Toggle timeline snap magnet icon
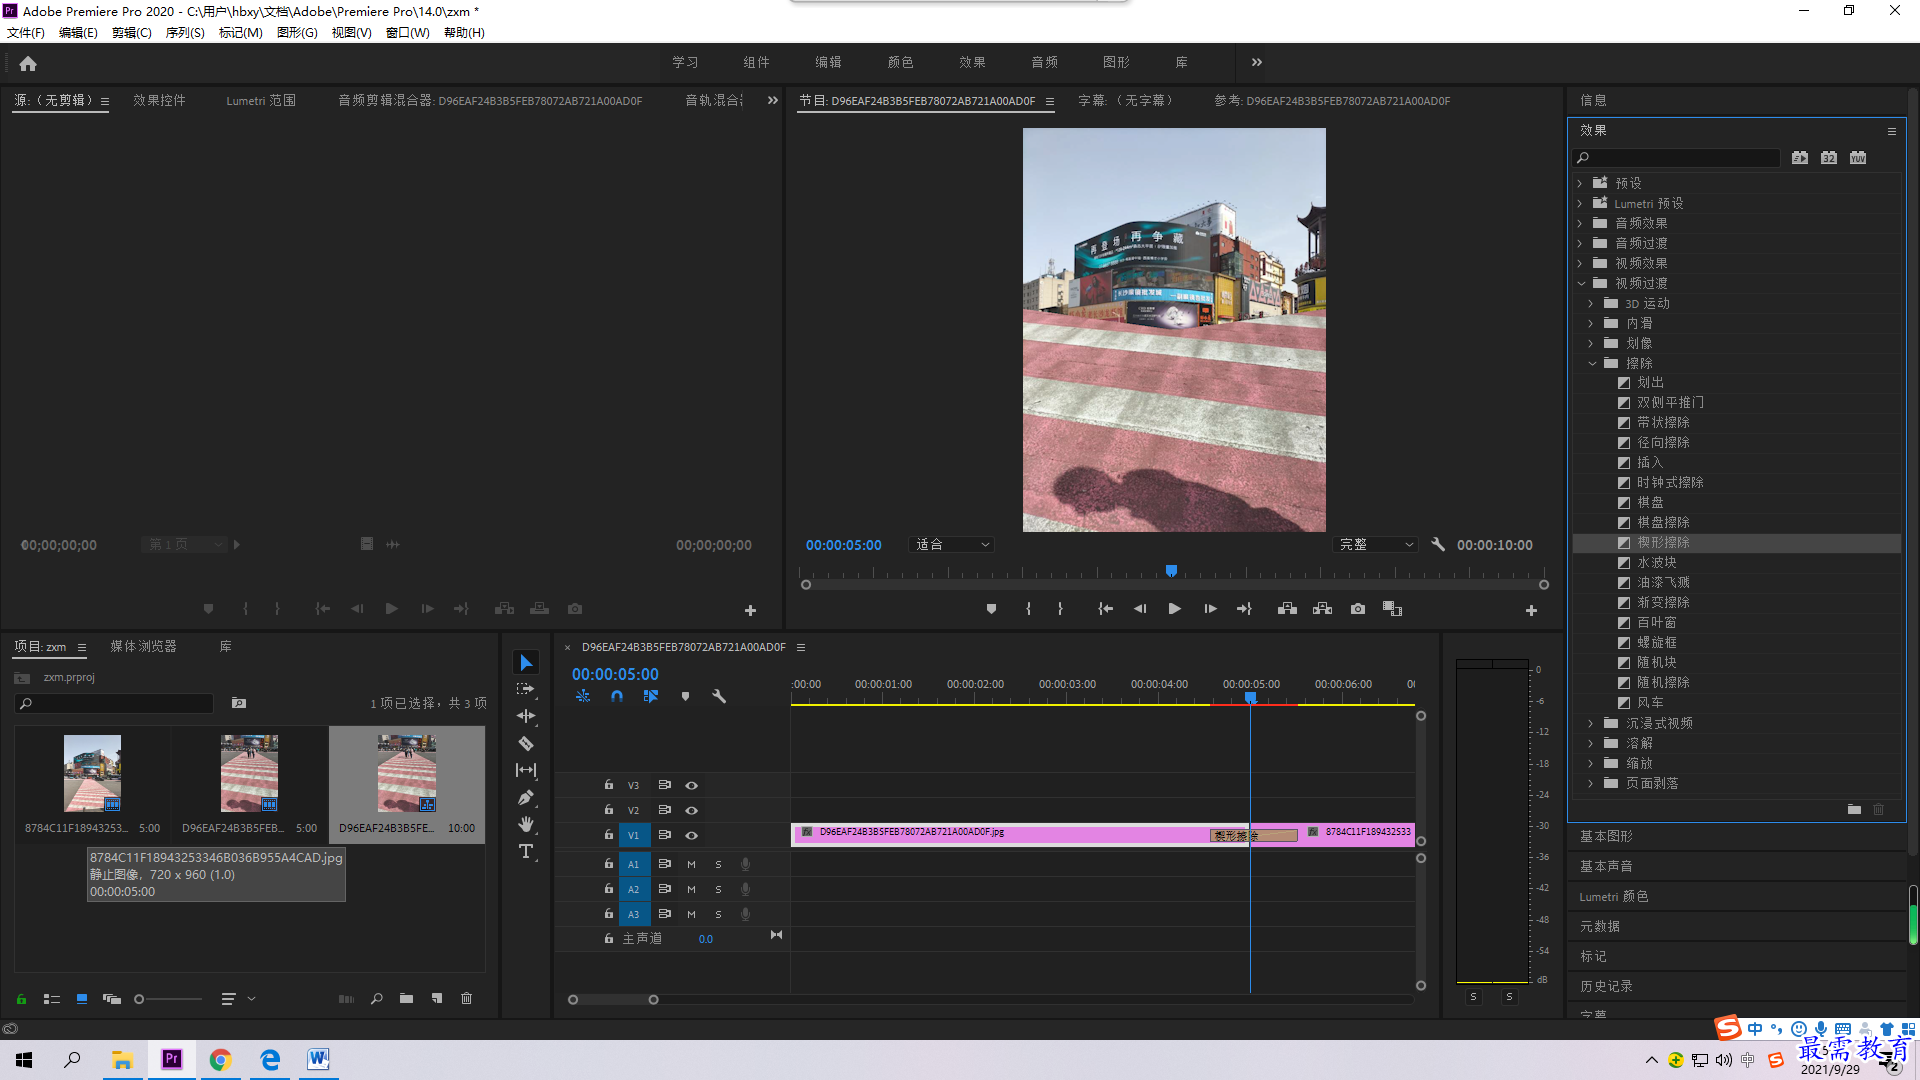The height and width of the screenshot is (1080, 1920). click(617, 696)
